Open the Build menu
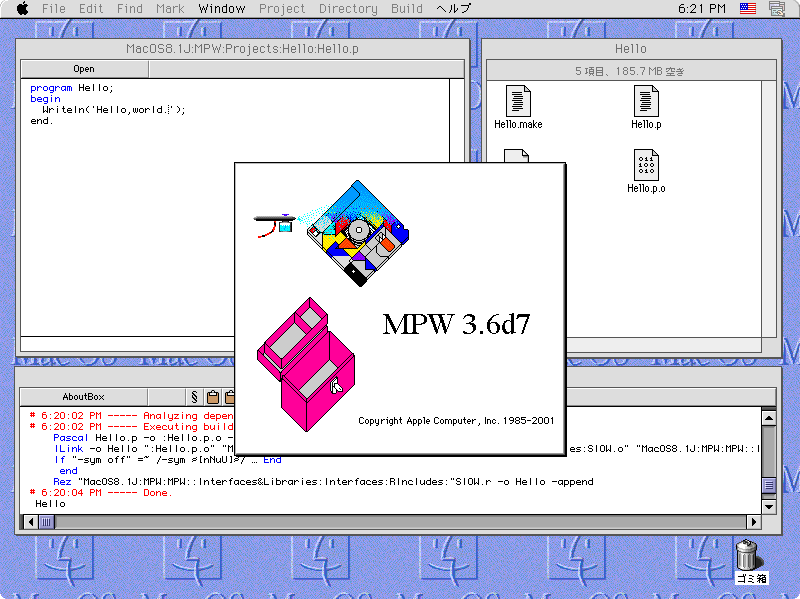The width and height of the screenshot is (800, 599). 407,9
